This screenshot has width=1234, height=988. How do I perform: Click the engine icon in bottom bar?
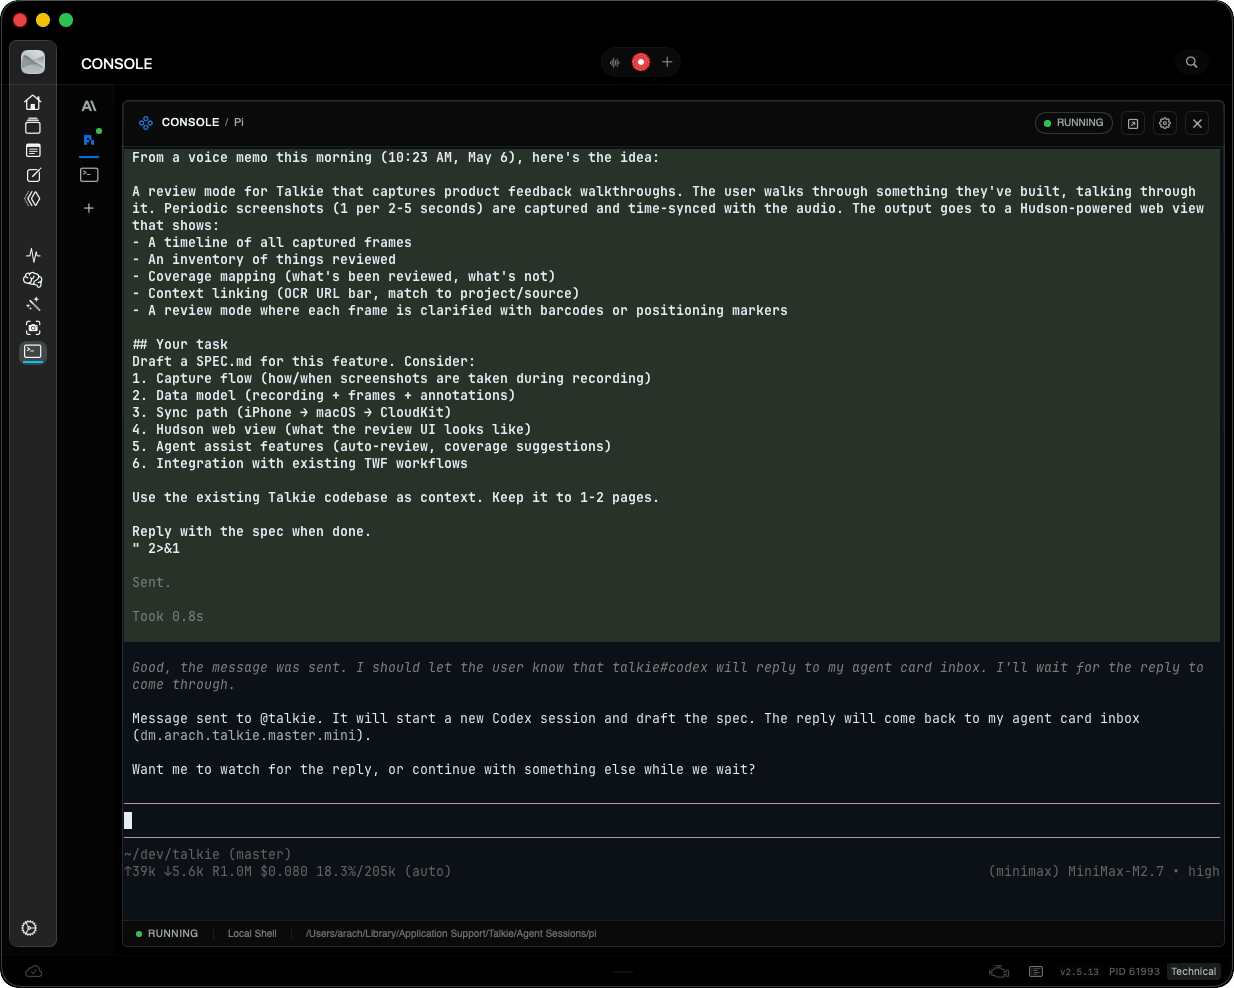pyautogui.click(x=999, y=971)
